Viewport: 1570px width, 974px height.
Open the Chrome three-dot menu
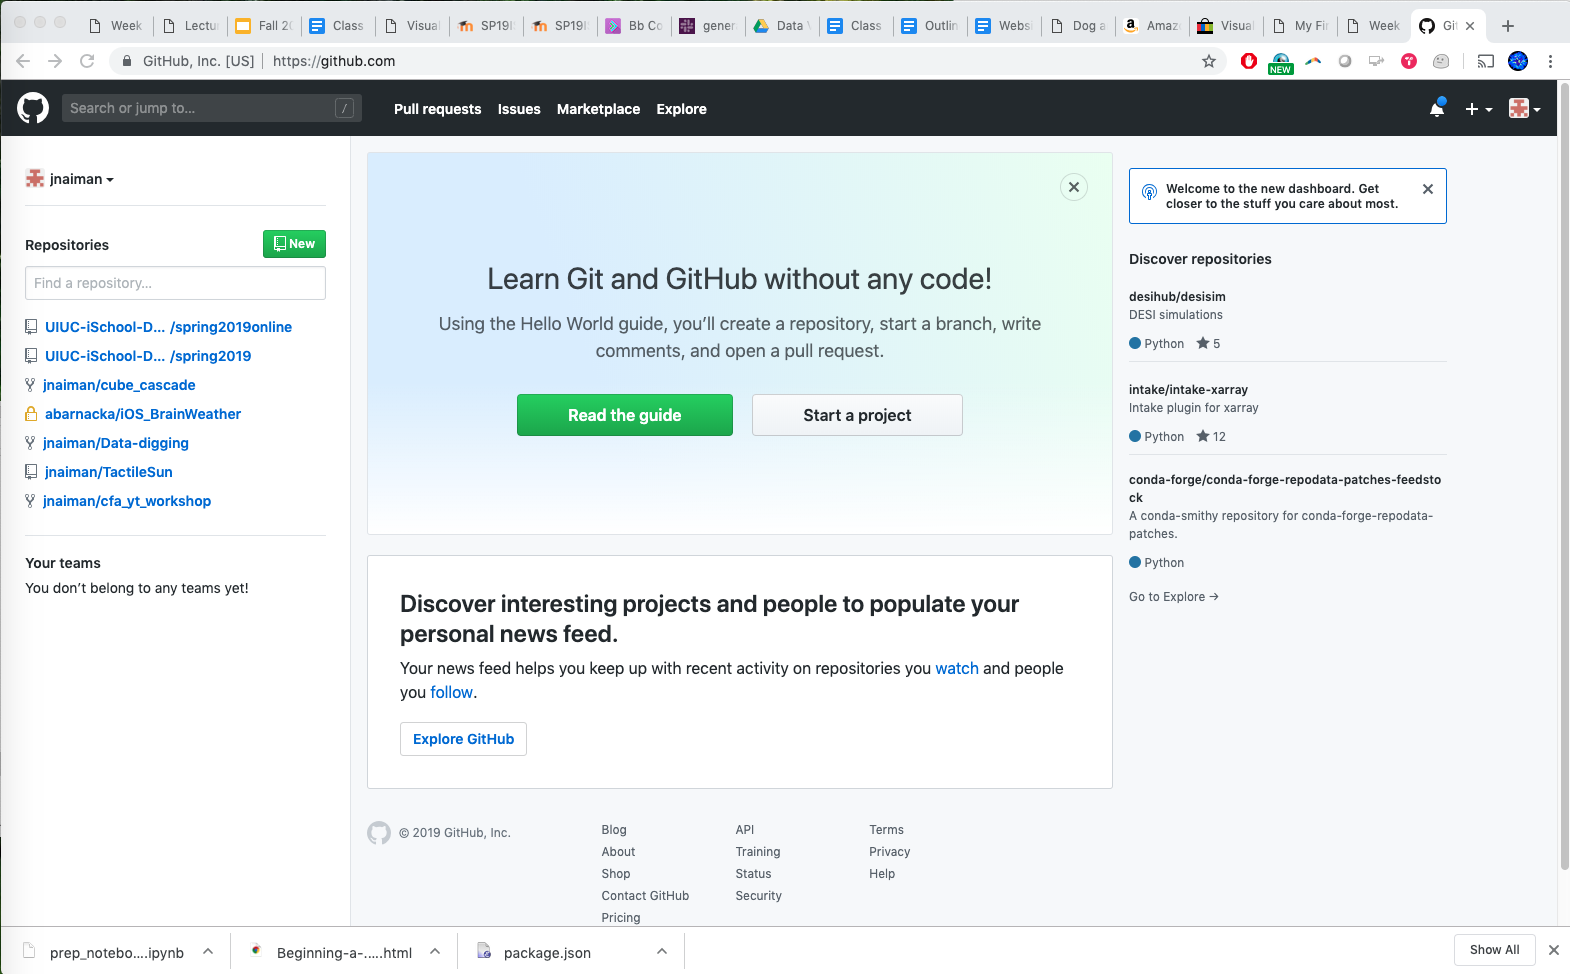pyautogui.click(x=1550, y=61)
